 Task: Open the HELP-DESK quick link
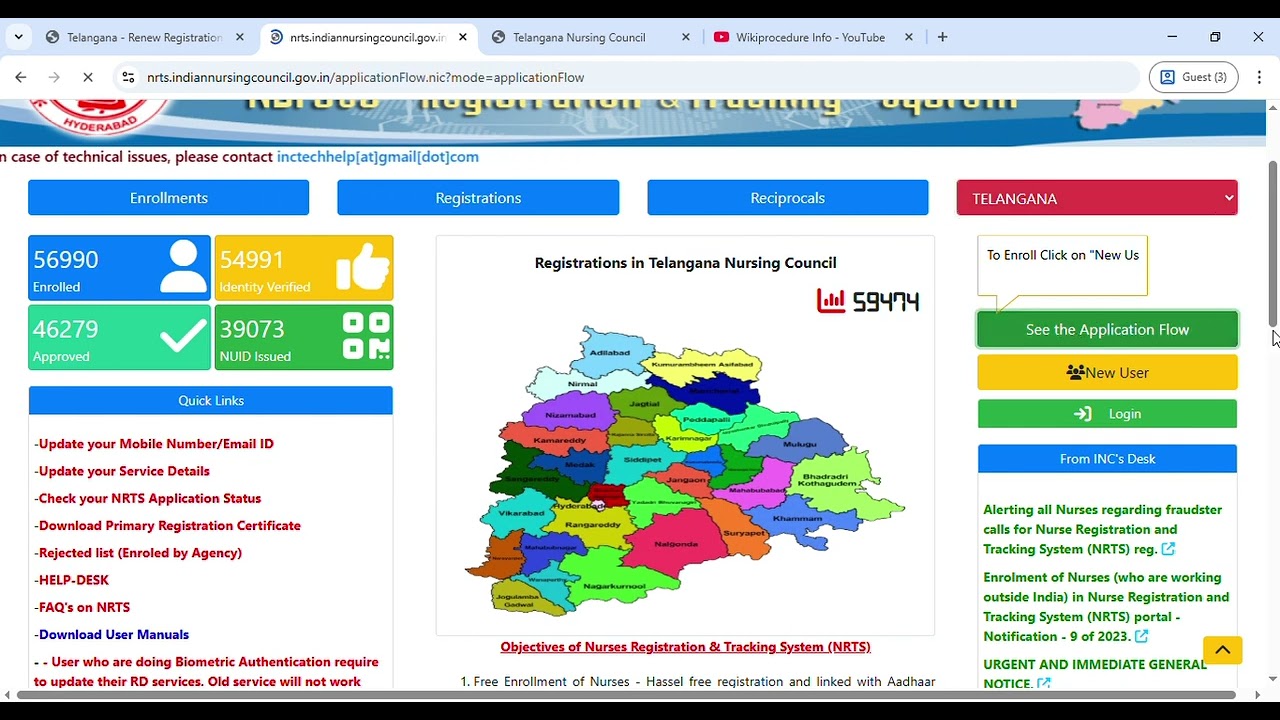pos(72,580)
